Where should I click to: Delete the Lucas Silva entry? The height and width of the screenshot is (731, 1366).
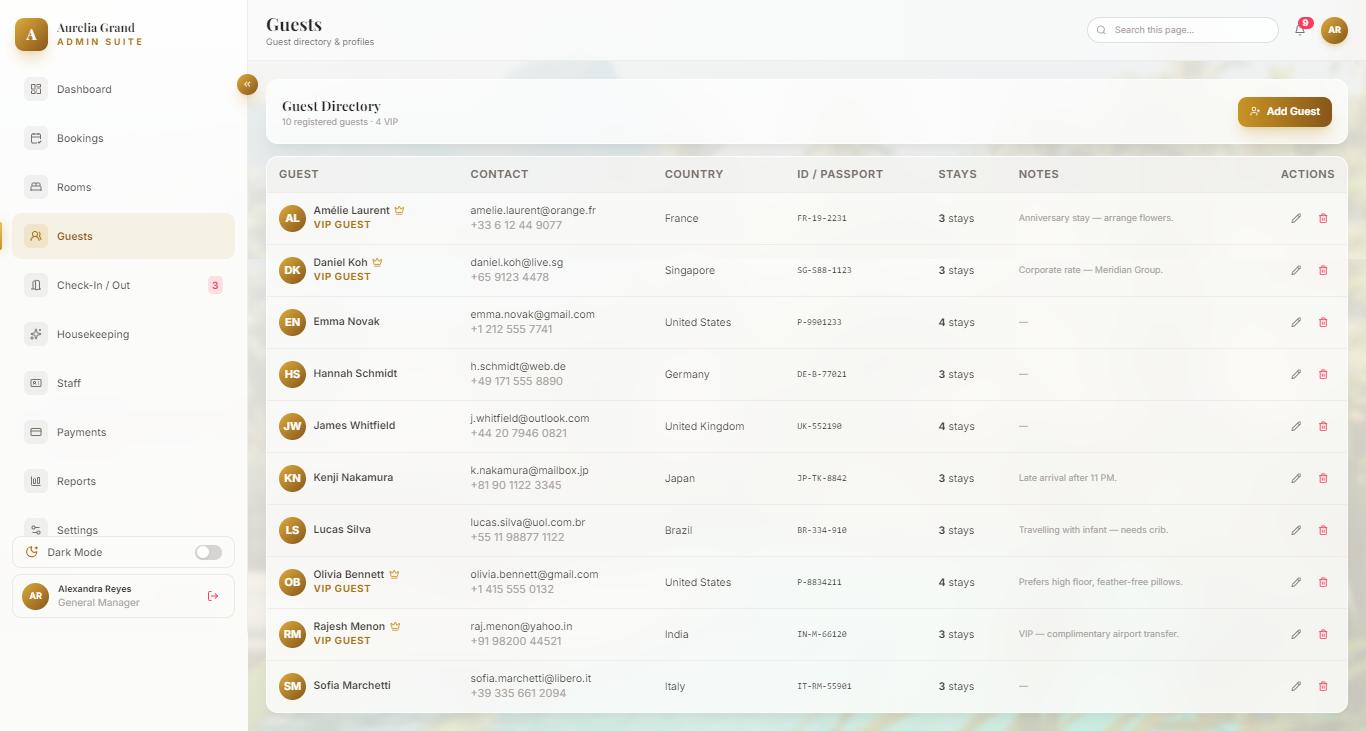pos(1323,530)
